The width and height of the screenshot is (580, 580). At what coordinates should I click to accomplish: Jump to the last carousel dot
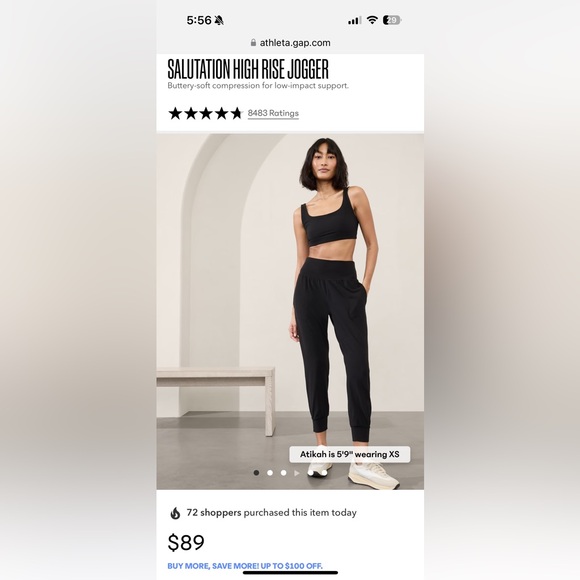(324, 473)
